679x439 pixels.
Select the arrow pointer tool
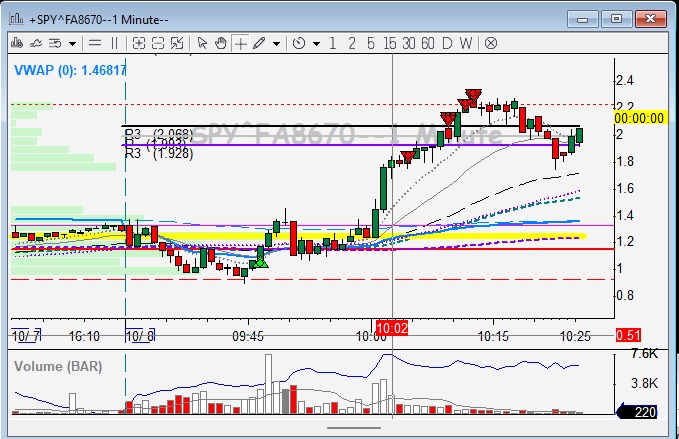[202, 43]
